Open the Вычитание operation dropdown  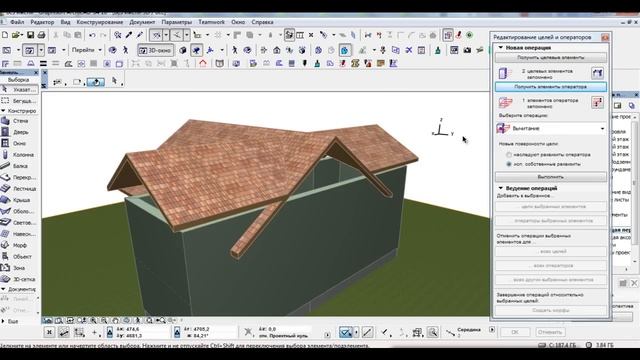click(x=551, y=129)
